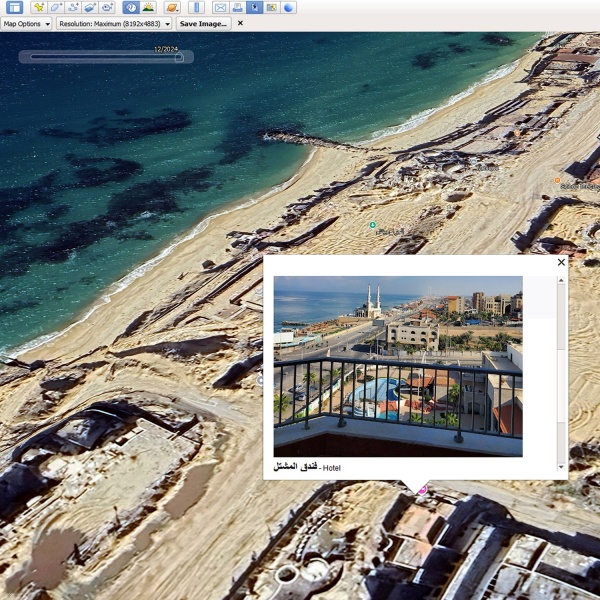Select the ruler measurement tool
The image size is (600, 600).
(x=196, y=7)
